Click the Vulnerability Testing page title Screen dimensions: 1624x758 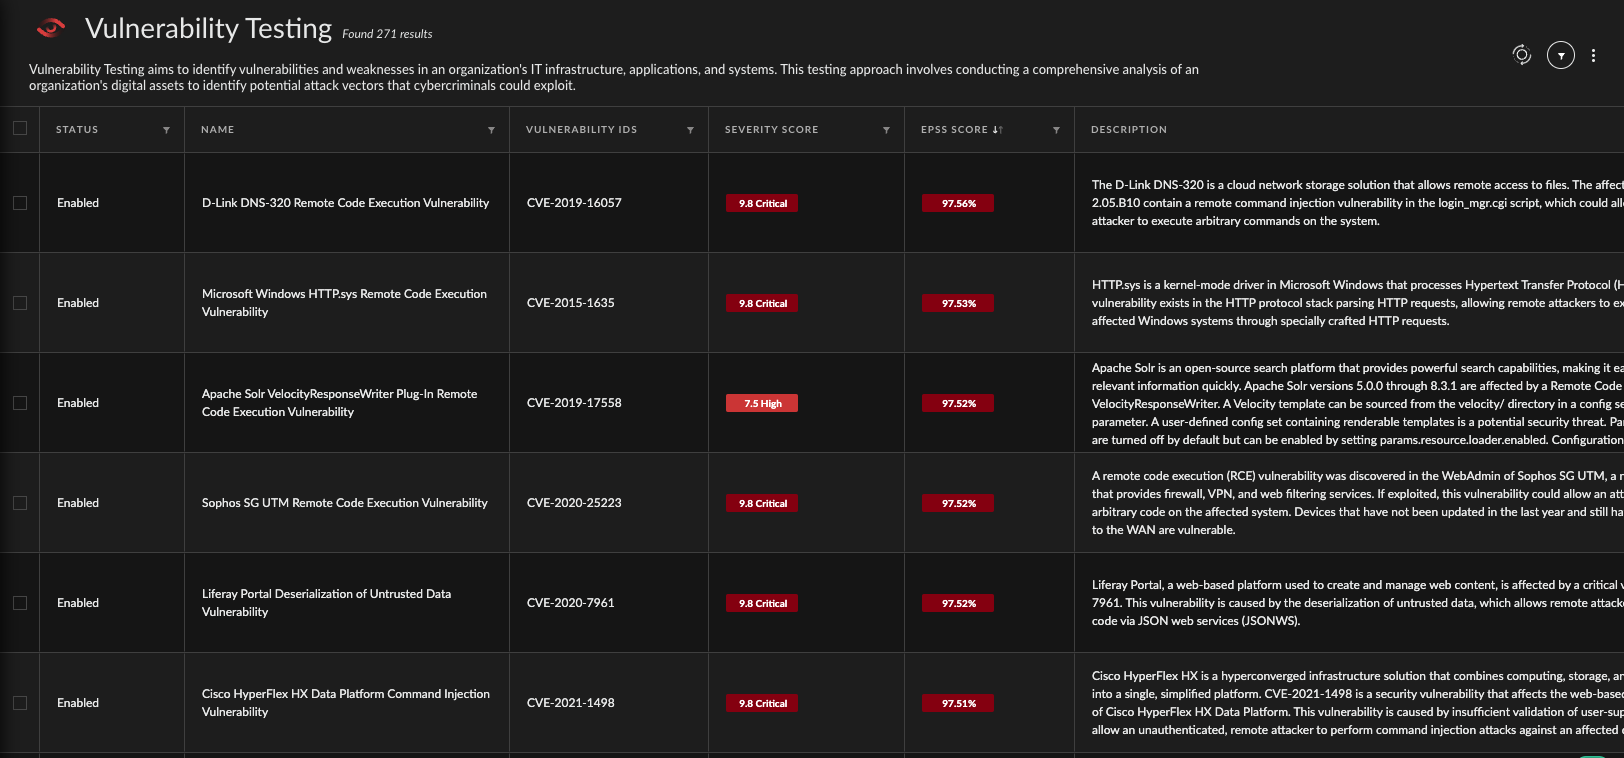tap(208, 29)
